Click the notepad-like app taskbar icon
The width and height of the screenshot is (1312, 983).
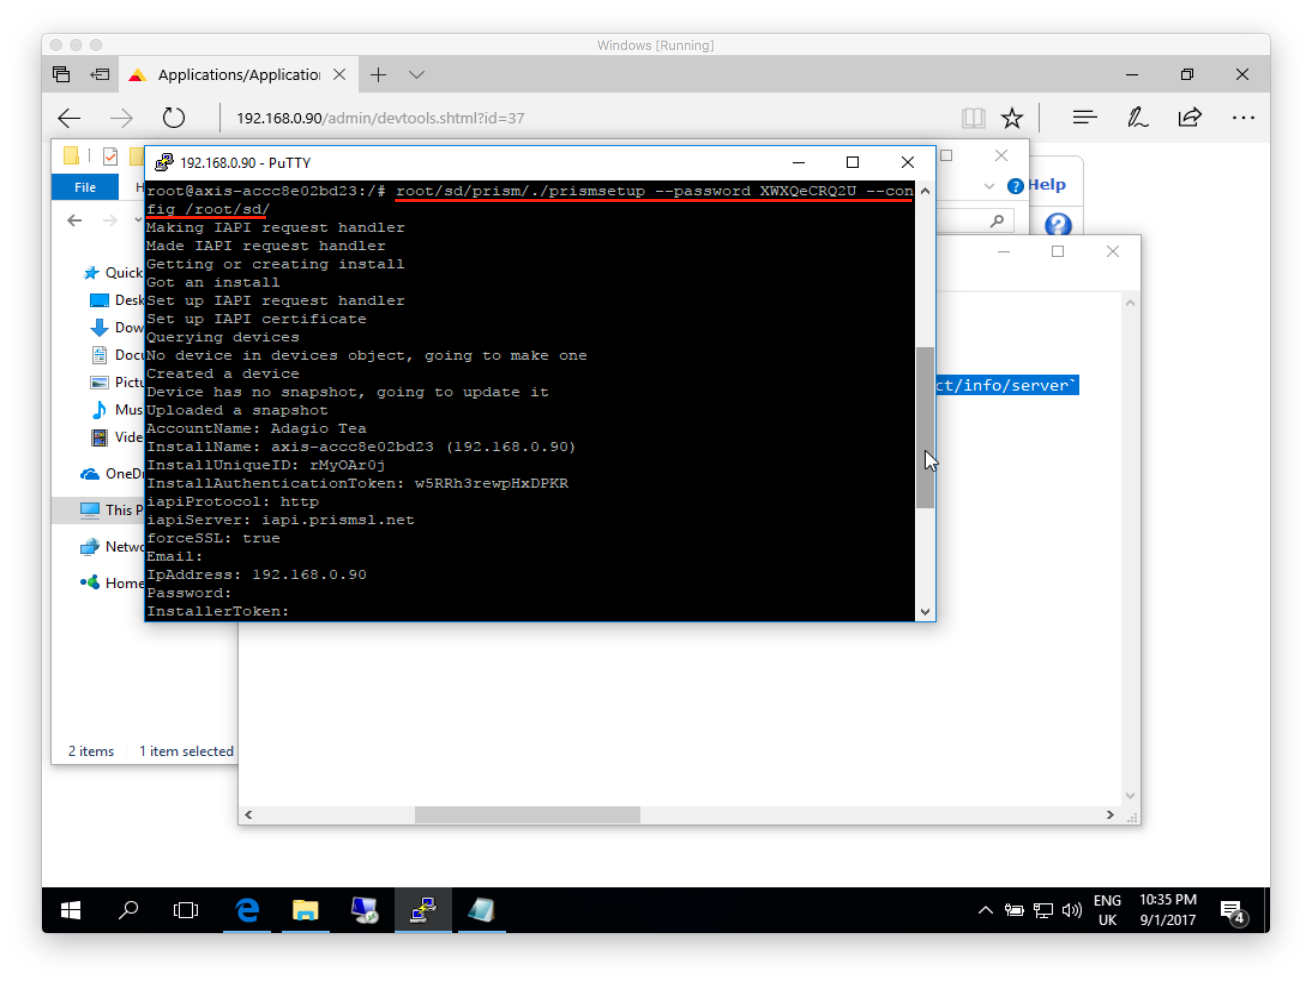point(481,910)
